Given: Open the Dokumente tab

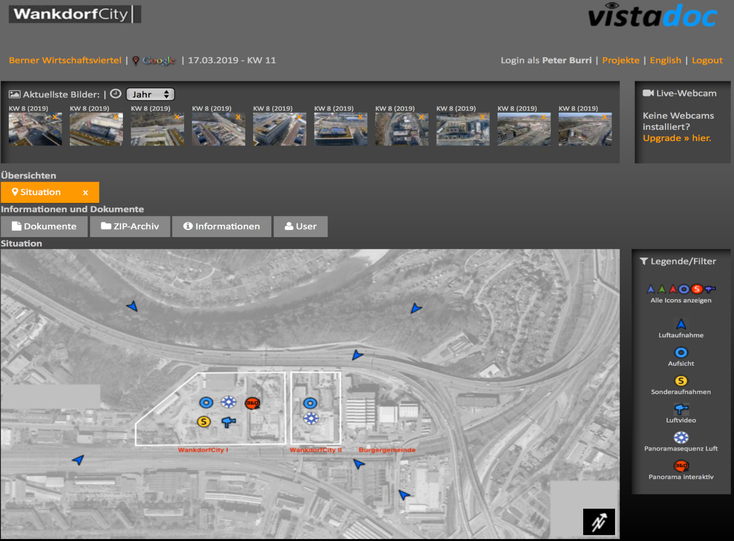Looking at the screenshot, I should pyautogui.click(x=44, y=227).
